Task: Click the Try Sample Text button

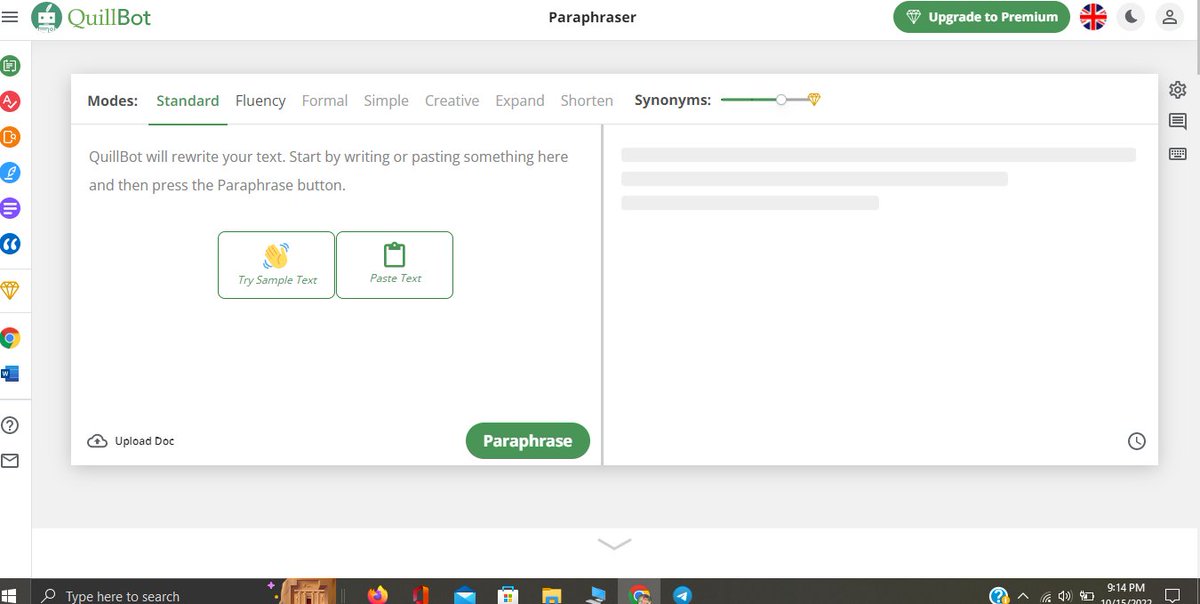Action: coord(277,265)
